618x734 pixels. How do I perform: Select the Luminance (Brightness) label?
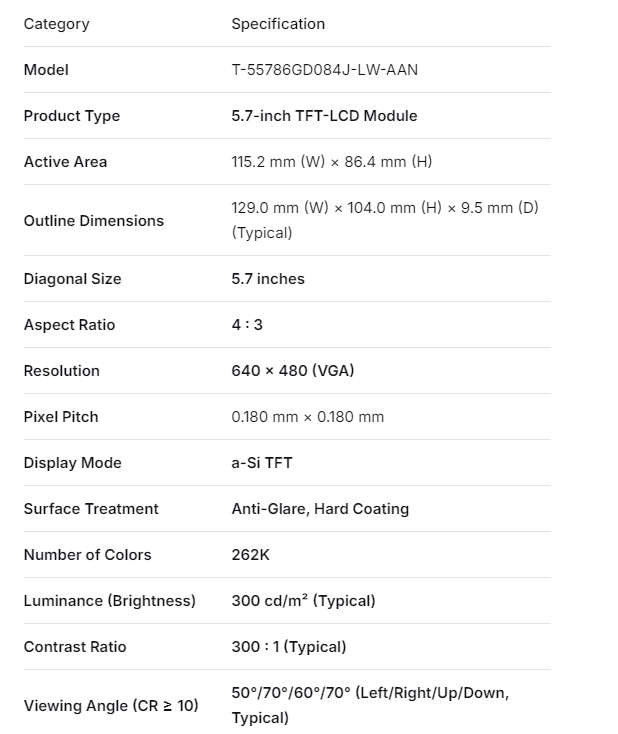[110, 601]
